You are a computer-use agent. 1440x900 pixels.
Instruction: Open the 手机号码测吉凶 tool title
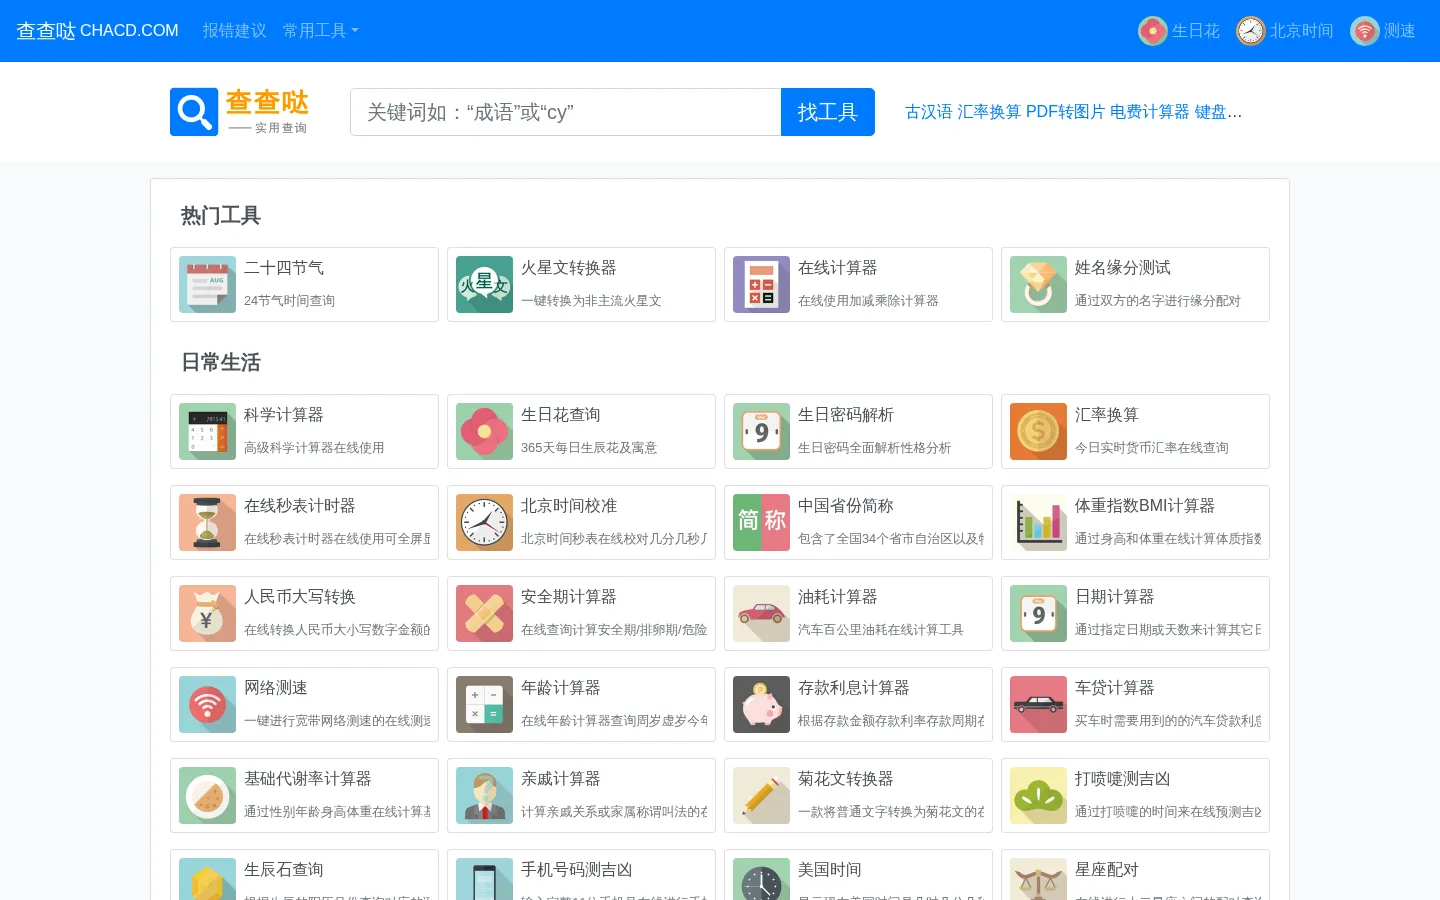pos(577,870)
